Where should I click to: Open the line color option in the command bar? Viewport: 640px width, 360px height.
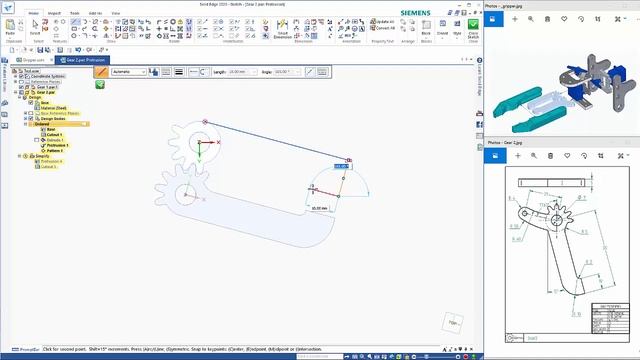(154, 72)
